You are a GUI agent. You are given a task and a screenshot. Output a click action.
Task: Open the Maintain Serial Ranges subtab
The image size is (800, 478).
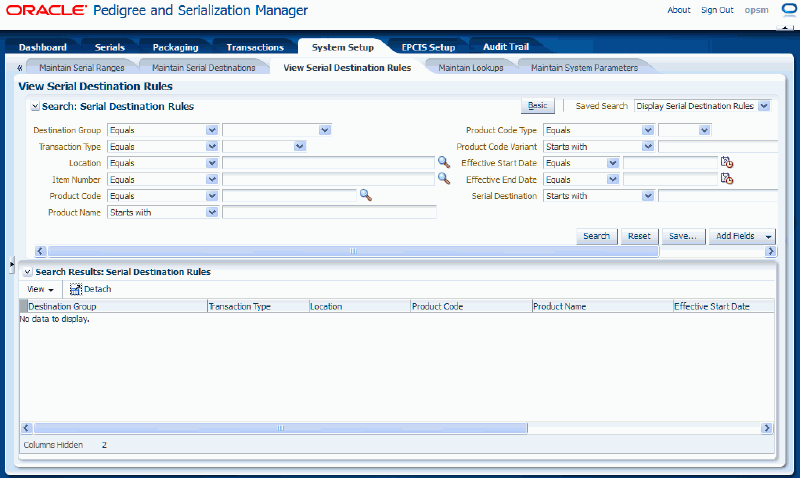tap(82, 67)
